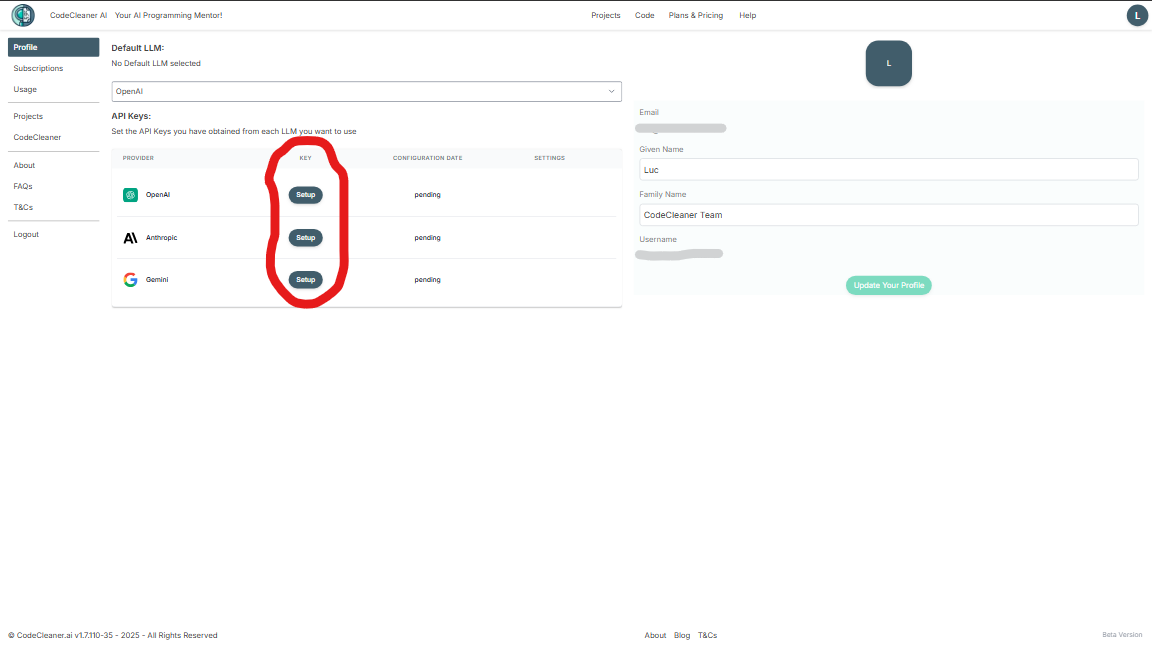Open Subscriptions in the sidebar
The height and width of the screenshot is (649, 1152).
pyautogui.click(x=38, y=68)
